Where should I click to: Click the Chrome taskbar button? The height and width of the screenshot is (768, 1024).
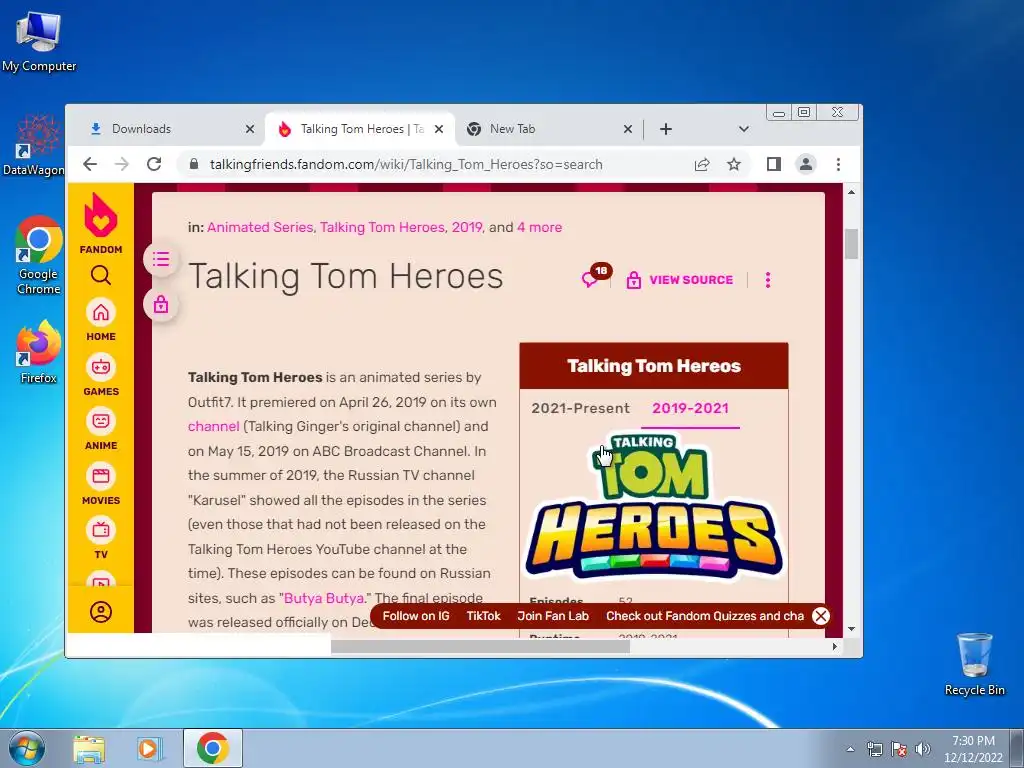213,748
